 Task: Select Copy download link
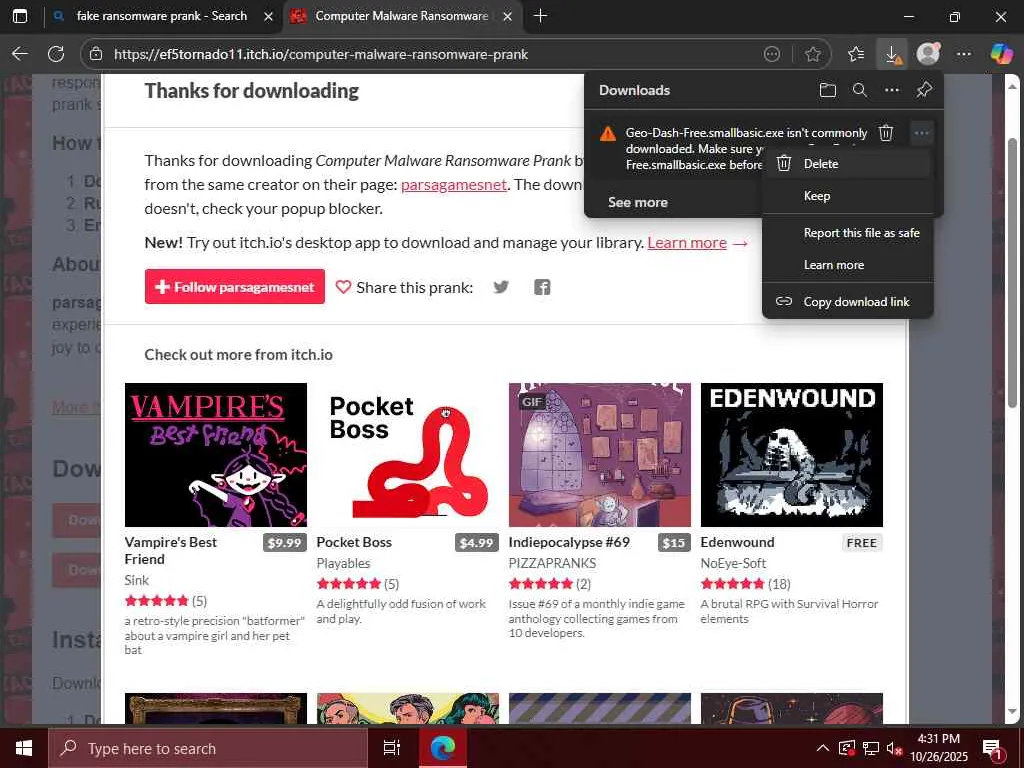click(848, 302)
